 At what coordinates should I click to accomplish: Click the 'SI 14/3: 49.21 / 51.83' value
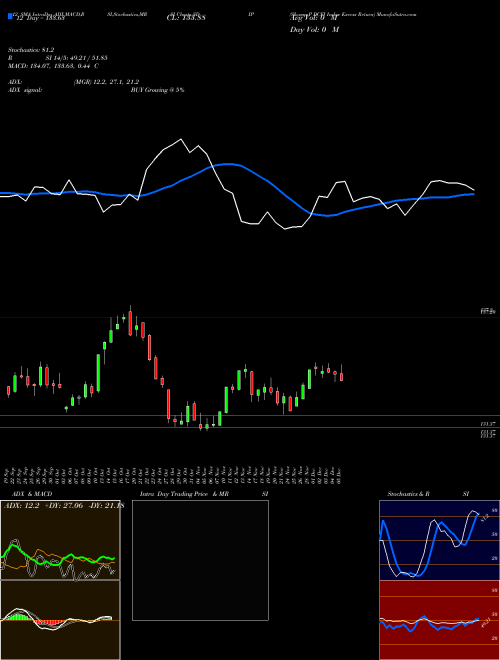[x=77, y=58]
